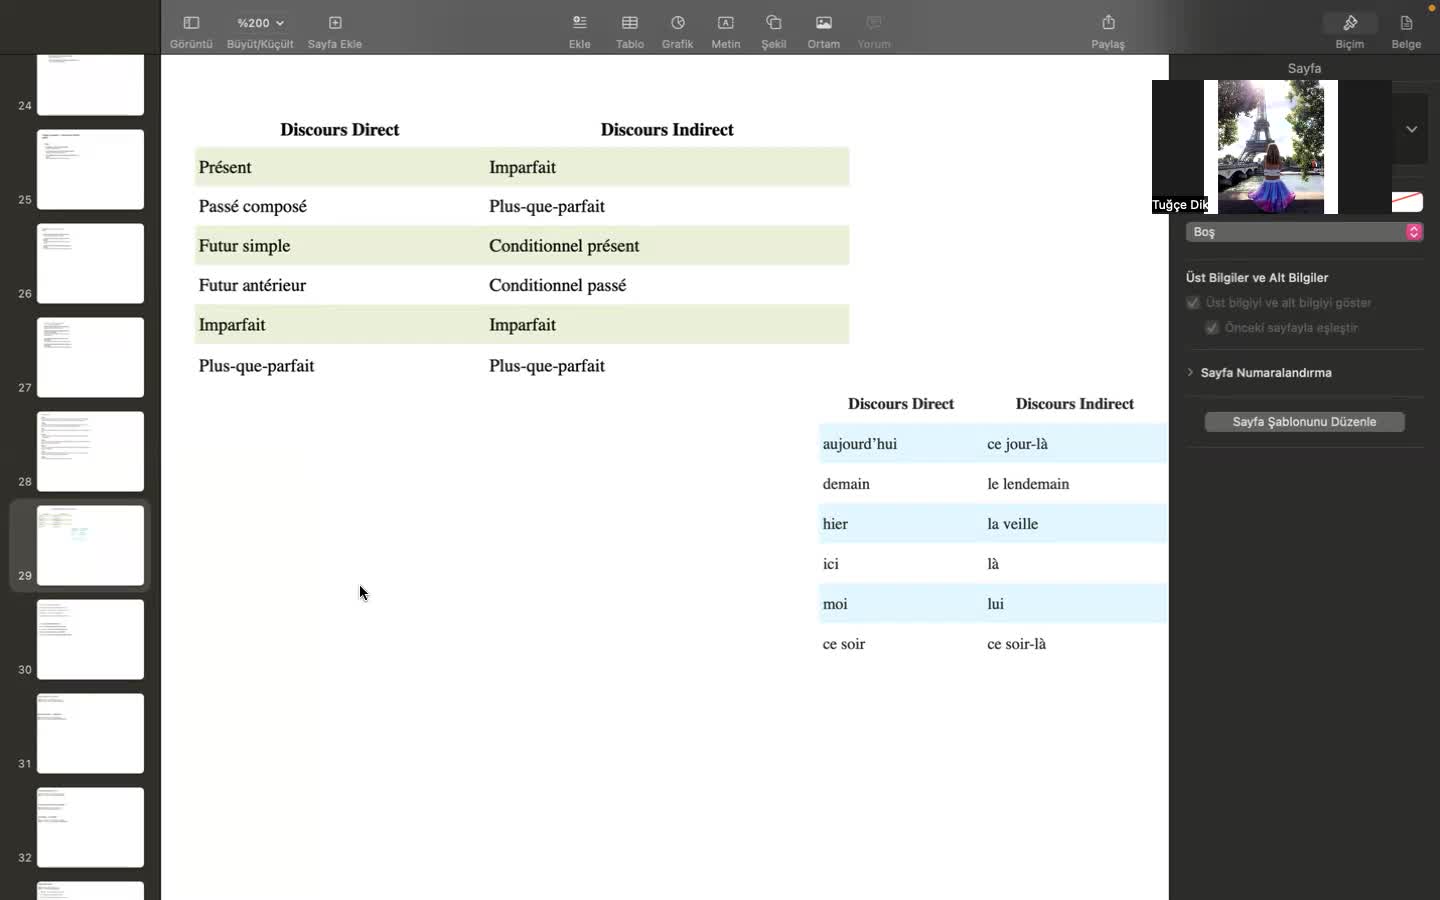Select the Passé composé cell
Image resolution: width=1440 pixels, height=900 pixels.
(x=340, y=206)
